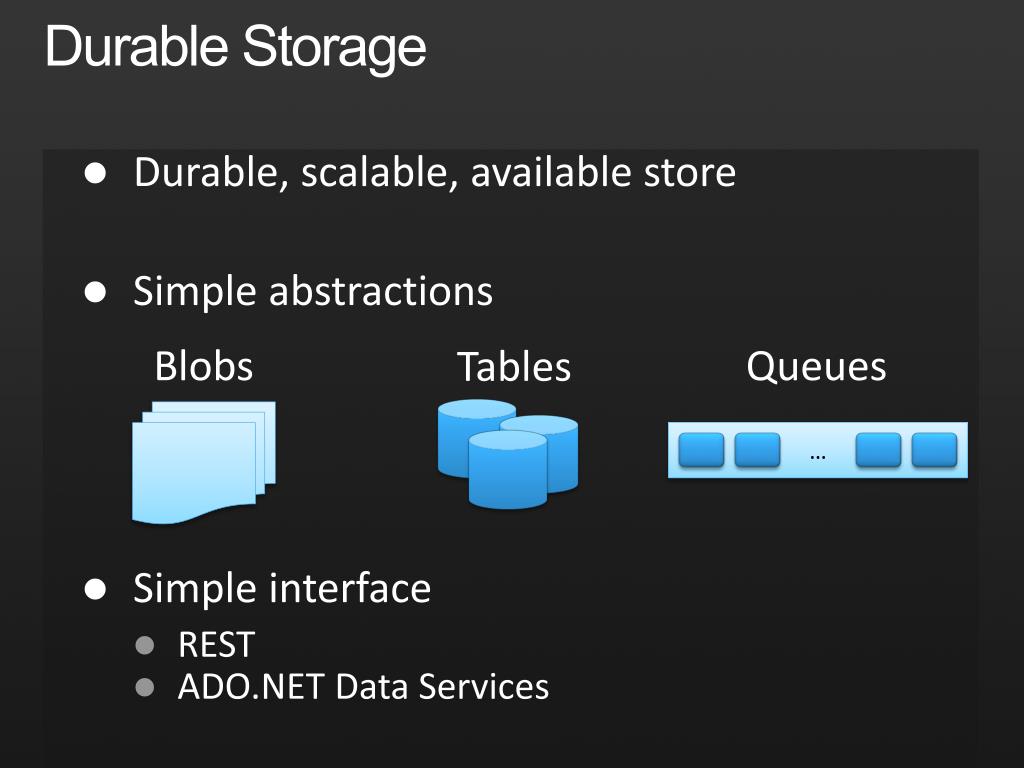Click the REST text item
The width and height of the screenshot is (1024, 768).
point(216,645)
